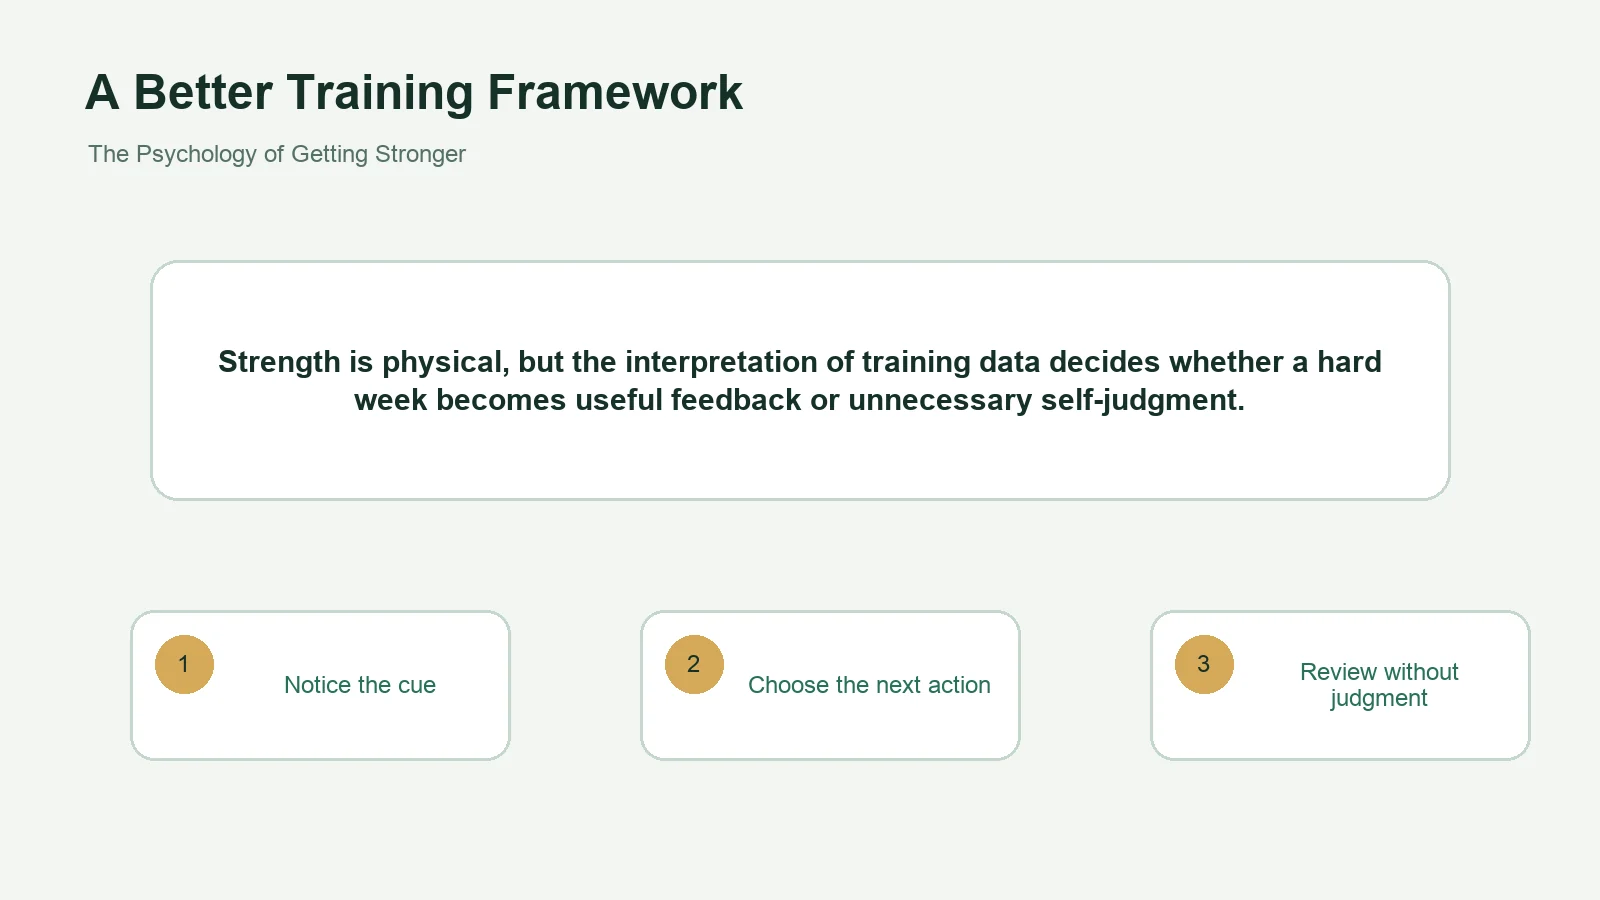Click the title "A Better Training Framework"
Viewport: 1600px width, 900px height.
414,93
